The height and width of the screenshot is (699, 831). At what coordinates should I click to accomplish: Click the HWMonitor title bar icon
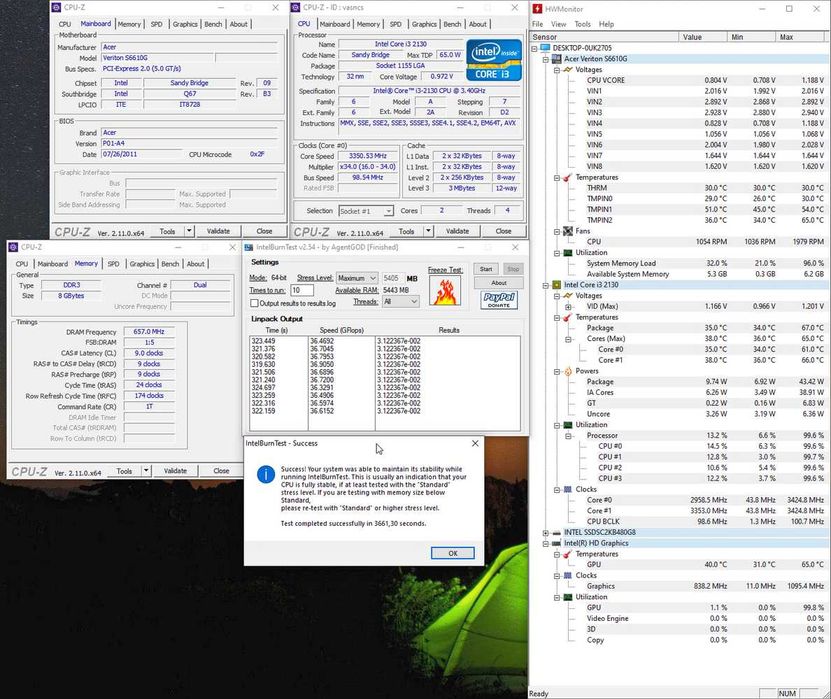[x=537, y=8]
